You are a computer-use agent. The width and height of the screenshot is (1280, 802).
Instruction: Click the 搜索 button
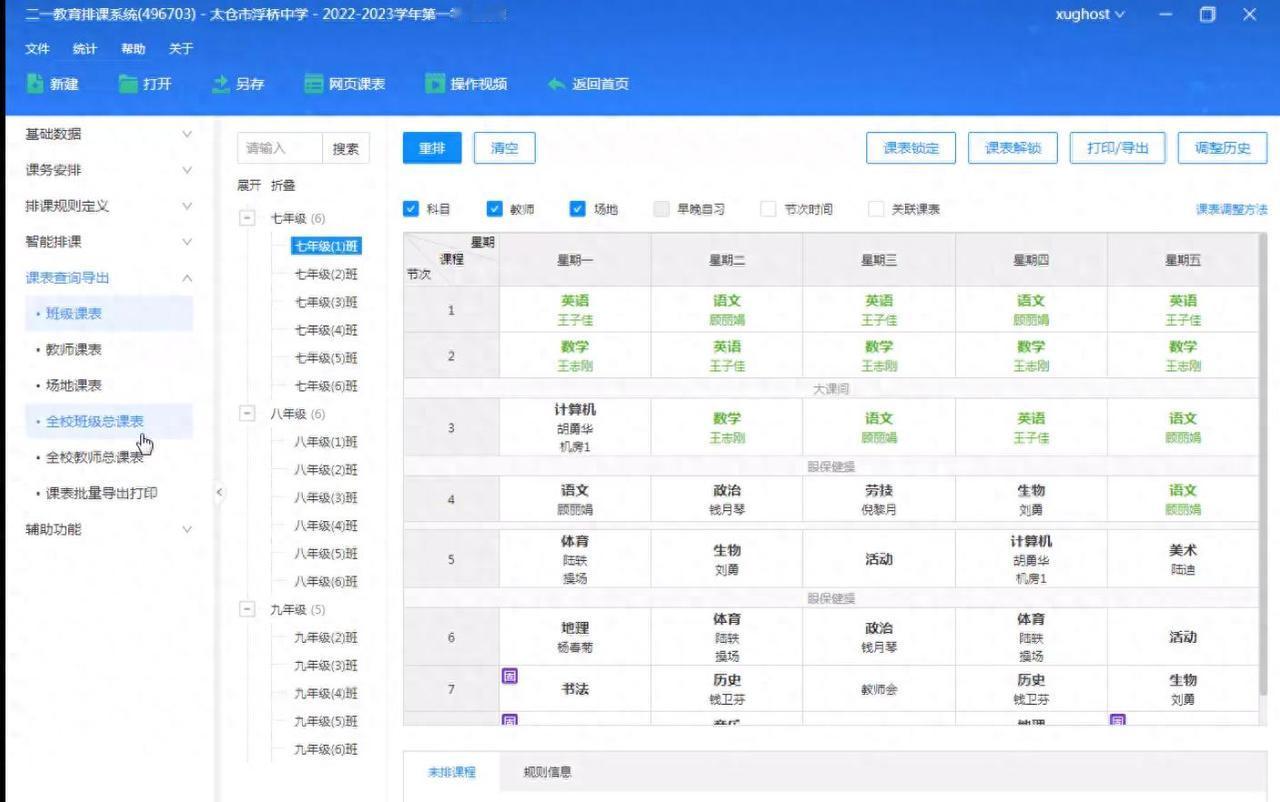tap(346, 148)
